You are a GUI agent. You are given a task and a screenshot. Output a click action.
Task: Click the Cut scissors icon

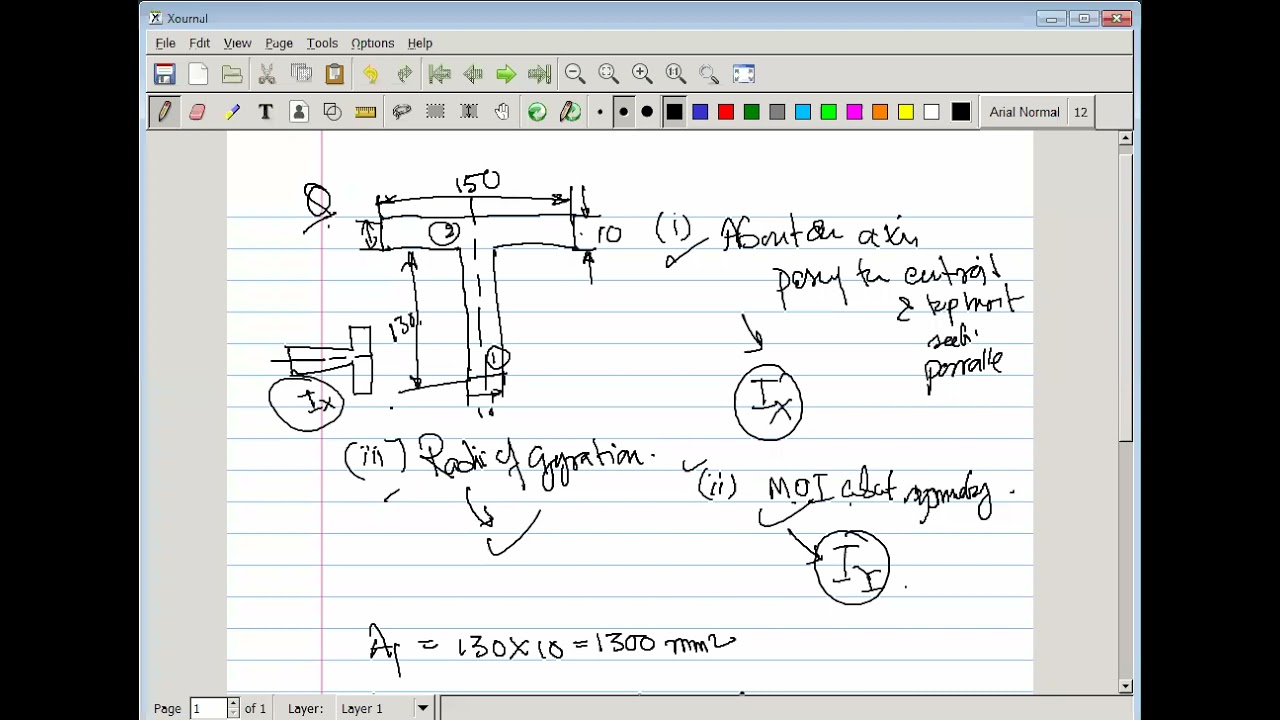267,73
